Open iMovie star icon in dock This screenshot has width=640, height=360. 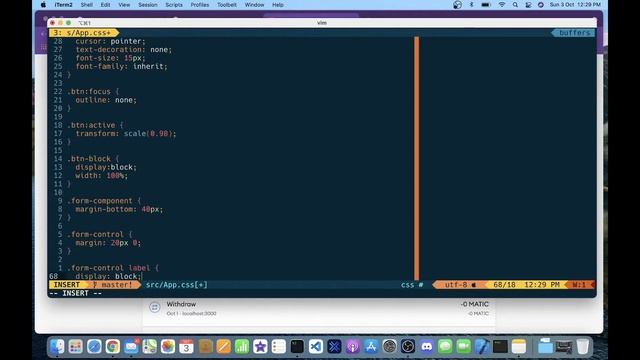click(x=260, y=347)
